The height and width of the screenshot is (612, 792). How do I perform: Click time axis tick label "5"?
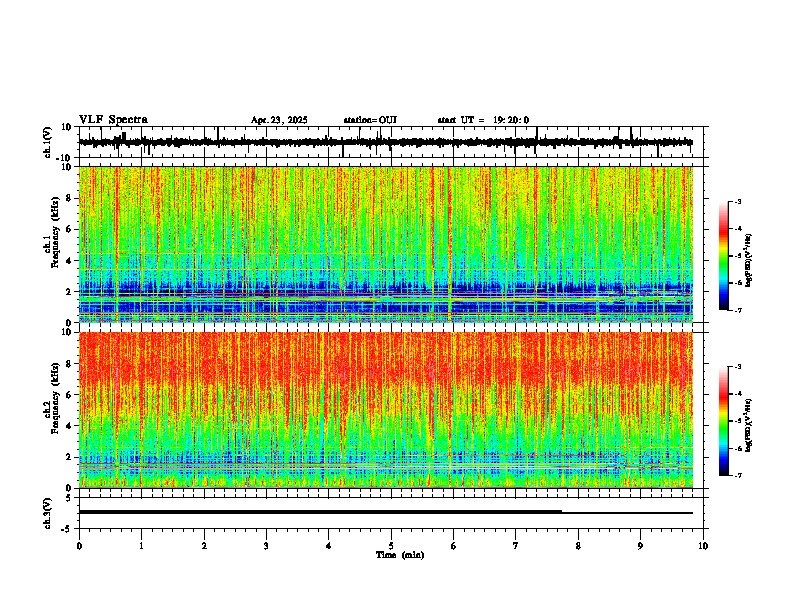[391, 546]
